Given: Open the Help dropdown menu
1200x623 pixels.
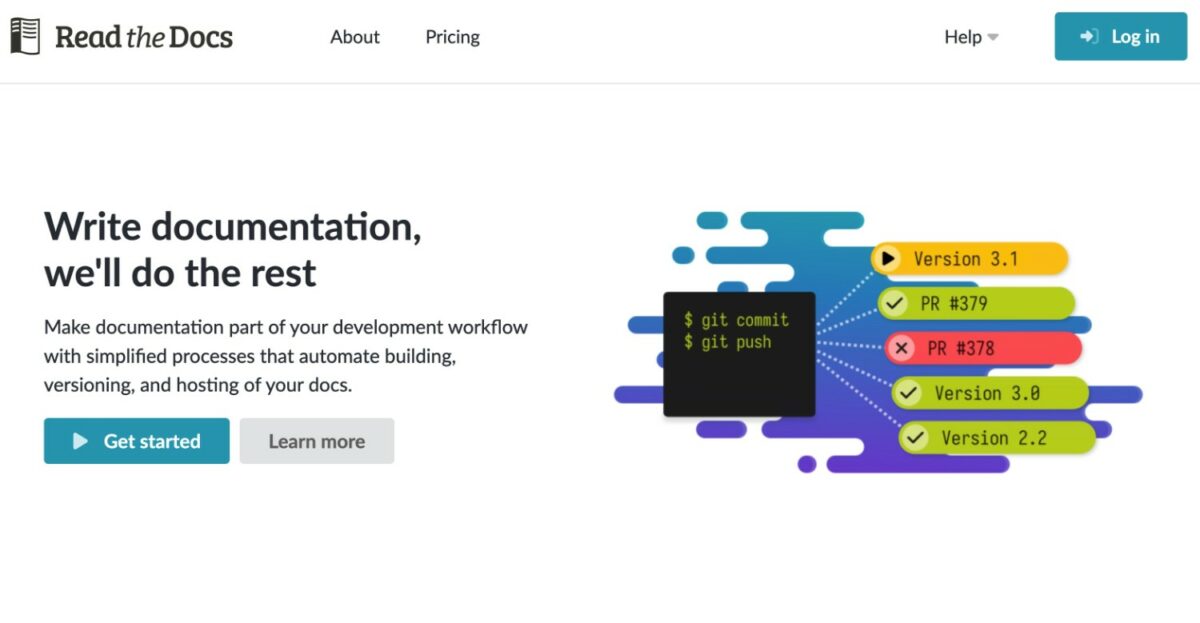Looking at the screenshot, I should [x=962, y=36].
